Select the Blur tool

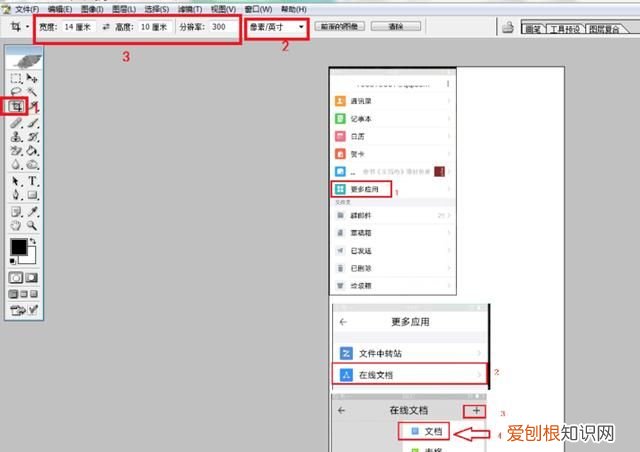tap(16, 165)
